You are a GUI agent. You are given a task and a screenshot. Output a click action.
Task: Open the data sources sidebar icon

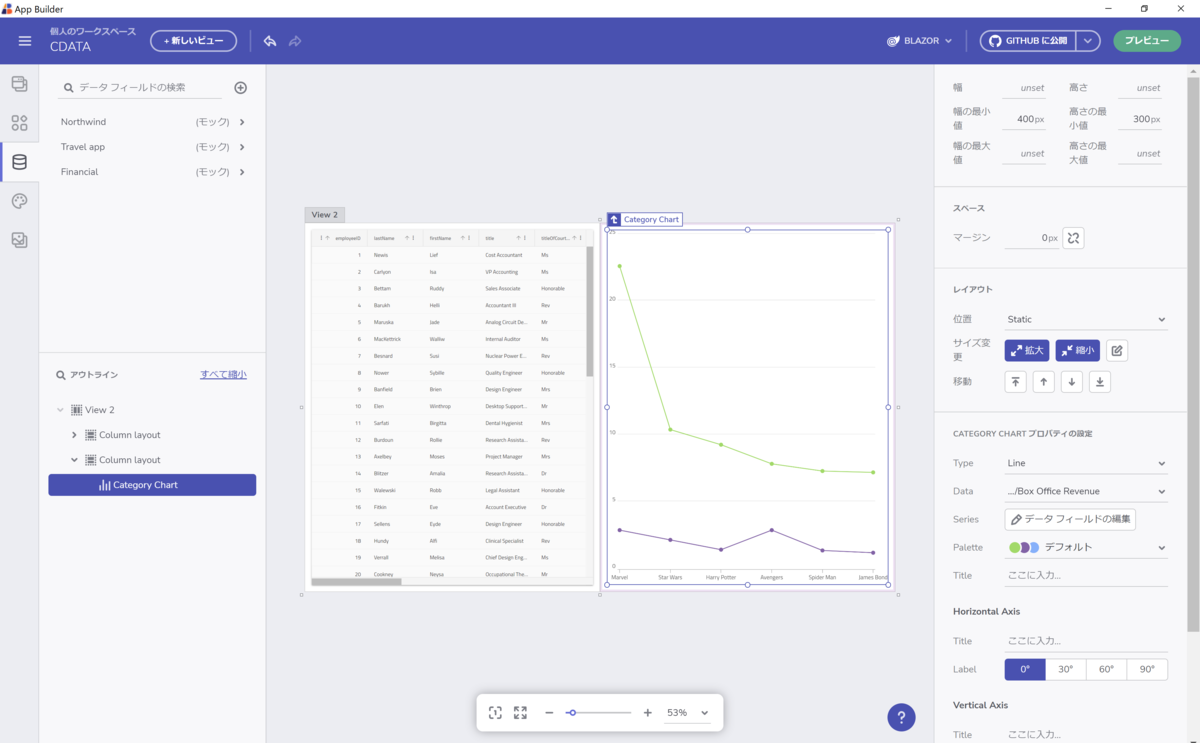click(19, 162)
